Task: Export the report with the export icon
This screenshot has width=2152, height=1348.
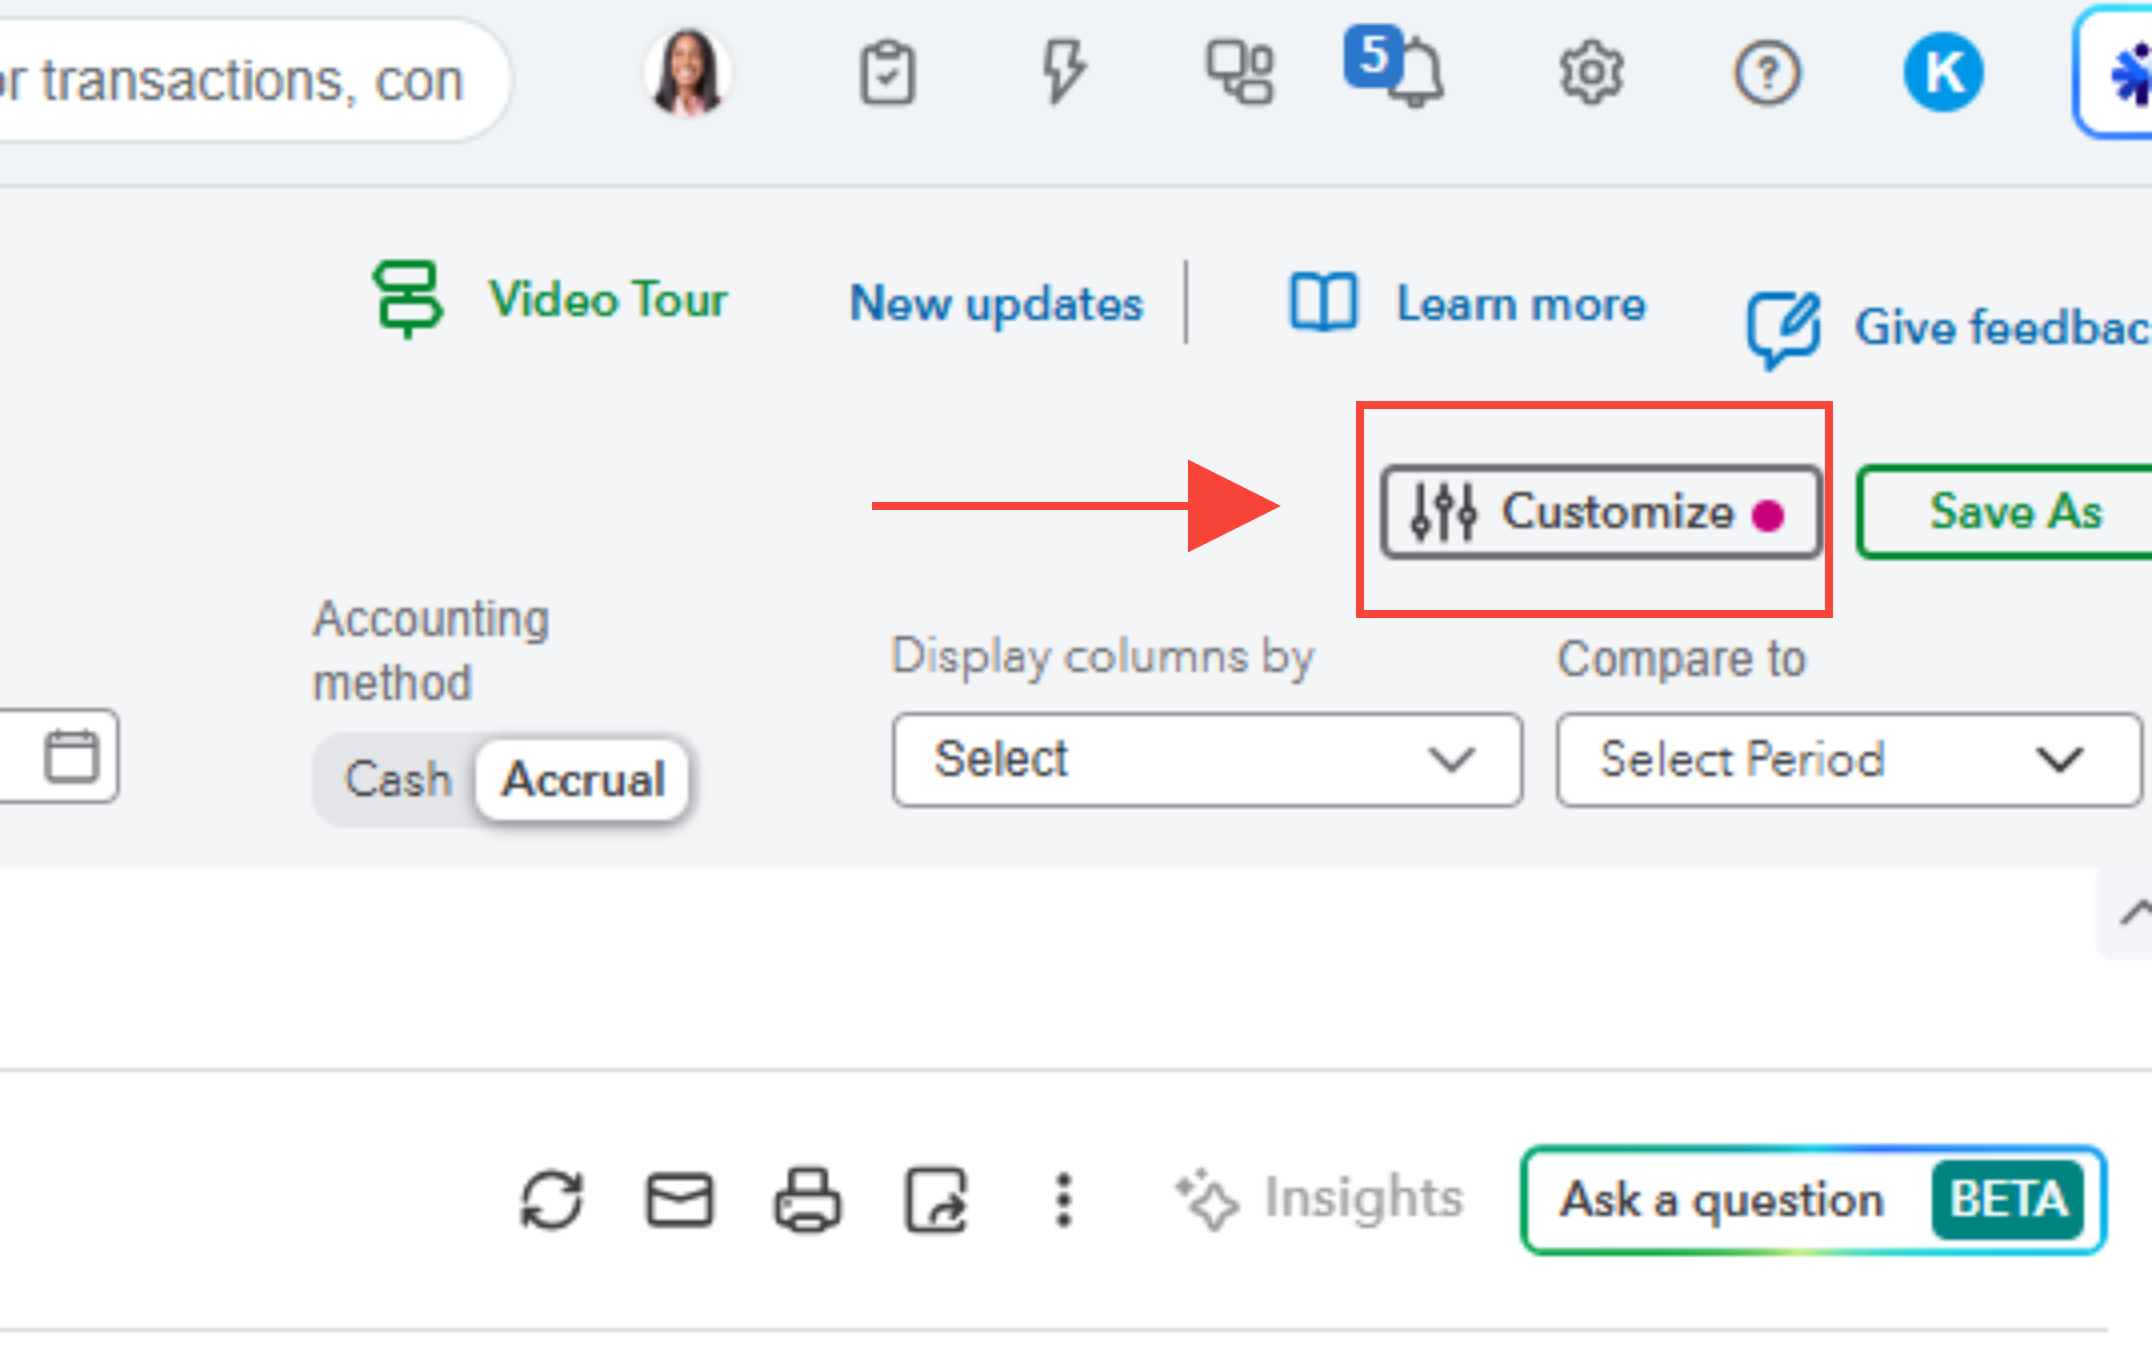Action: (936, 1199)
